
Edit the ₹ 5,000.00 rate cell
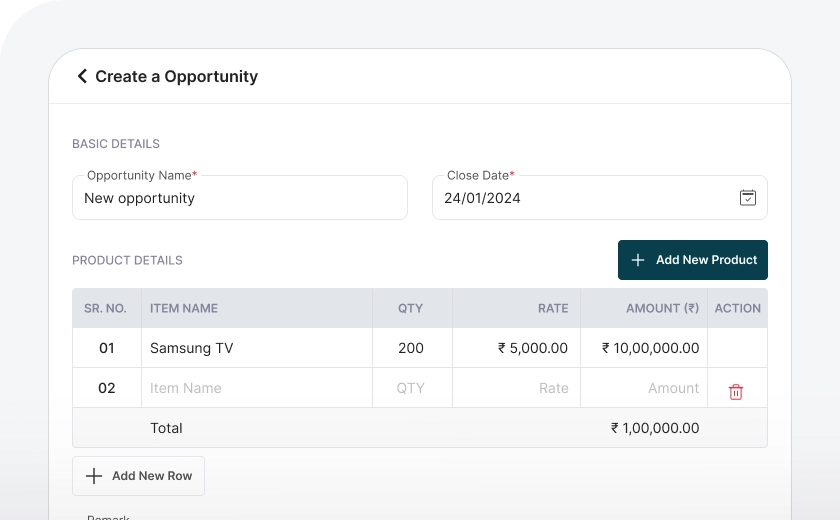coord(532,348)
